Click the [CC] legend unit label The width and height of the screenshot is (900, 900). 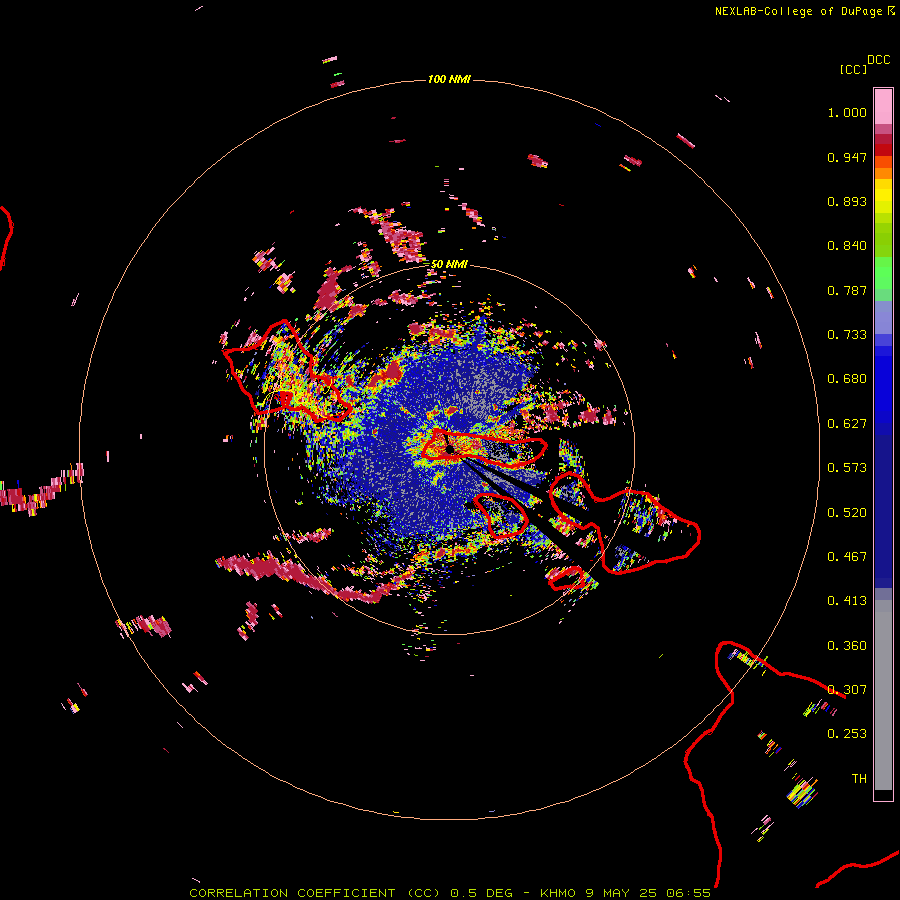click(853, 69)
